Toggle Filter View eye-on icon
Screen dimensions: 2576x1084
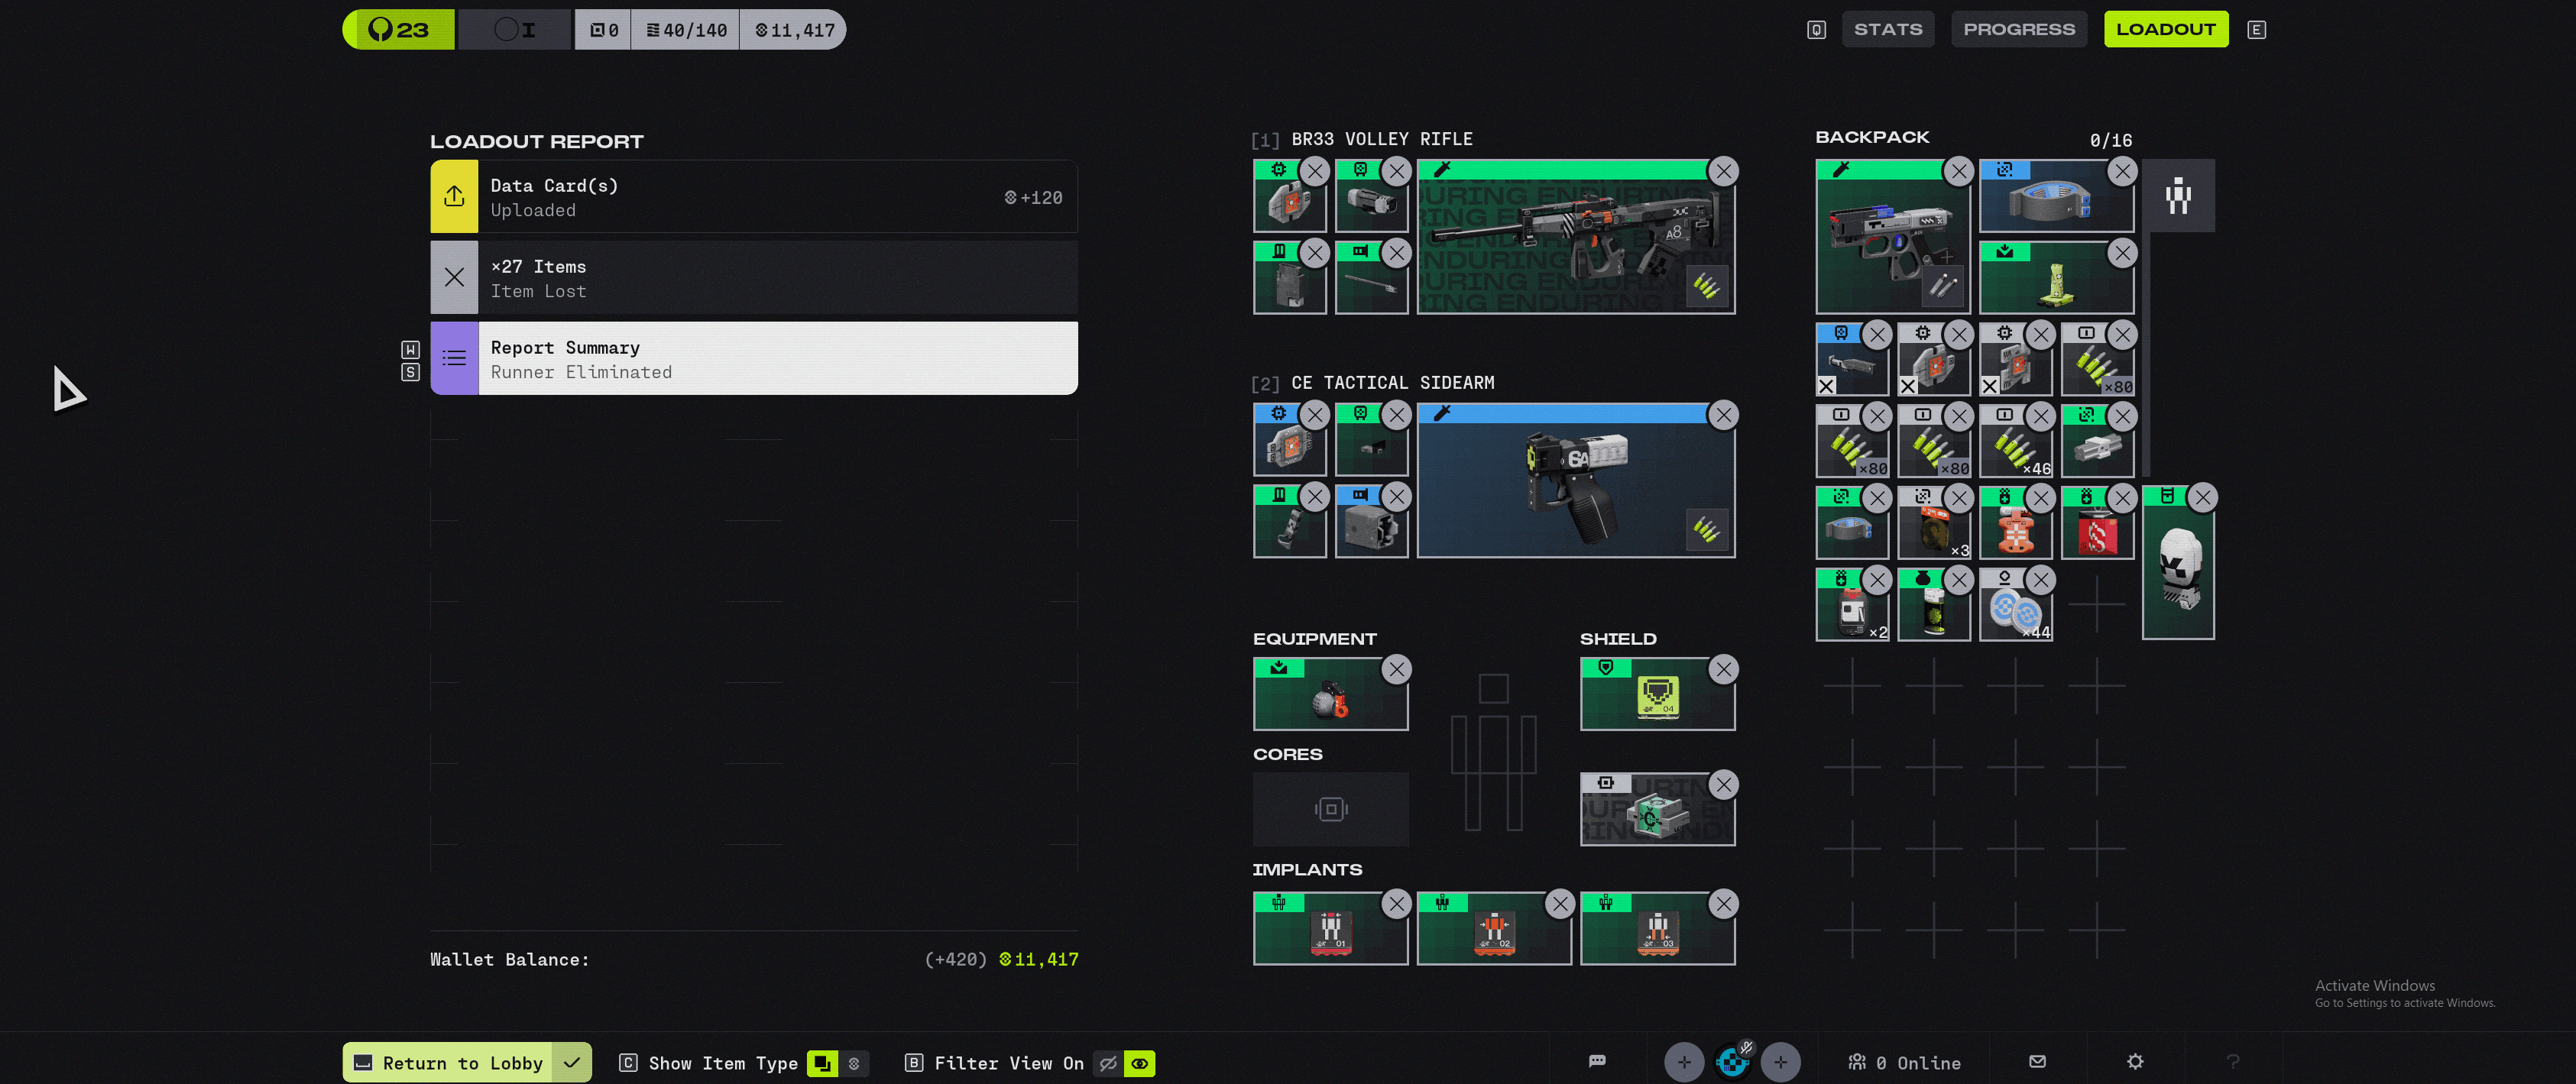click(x=1139, y=1063)
